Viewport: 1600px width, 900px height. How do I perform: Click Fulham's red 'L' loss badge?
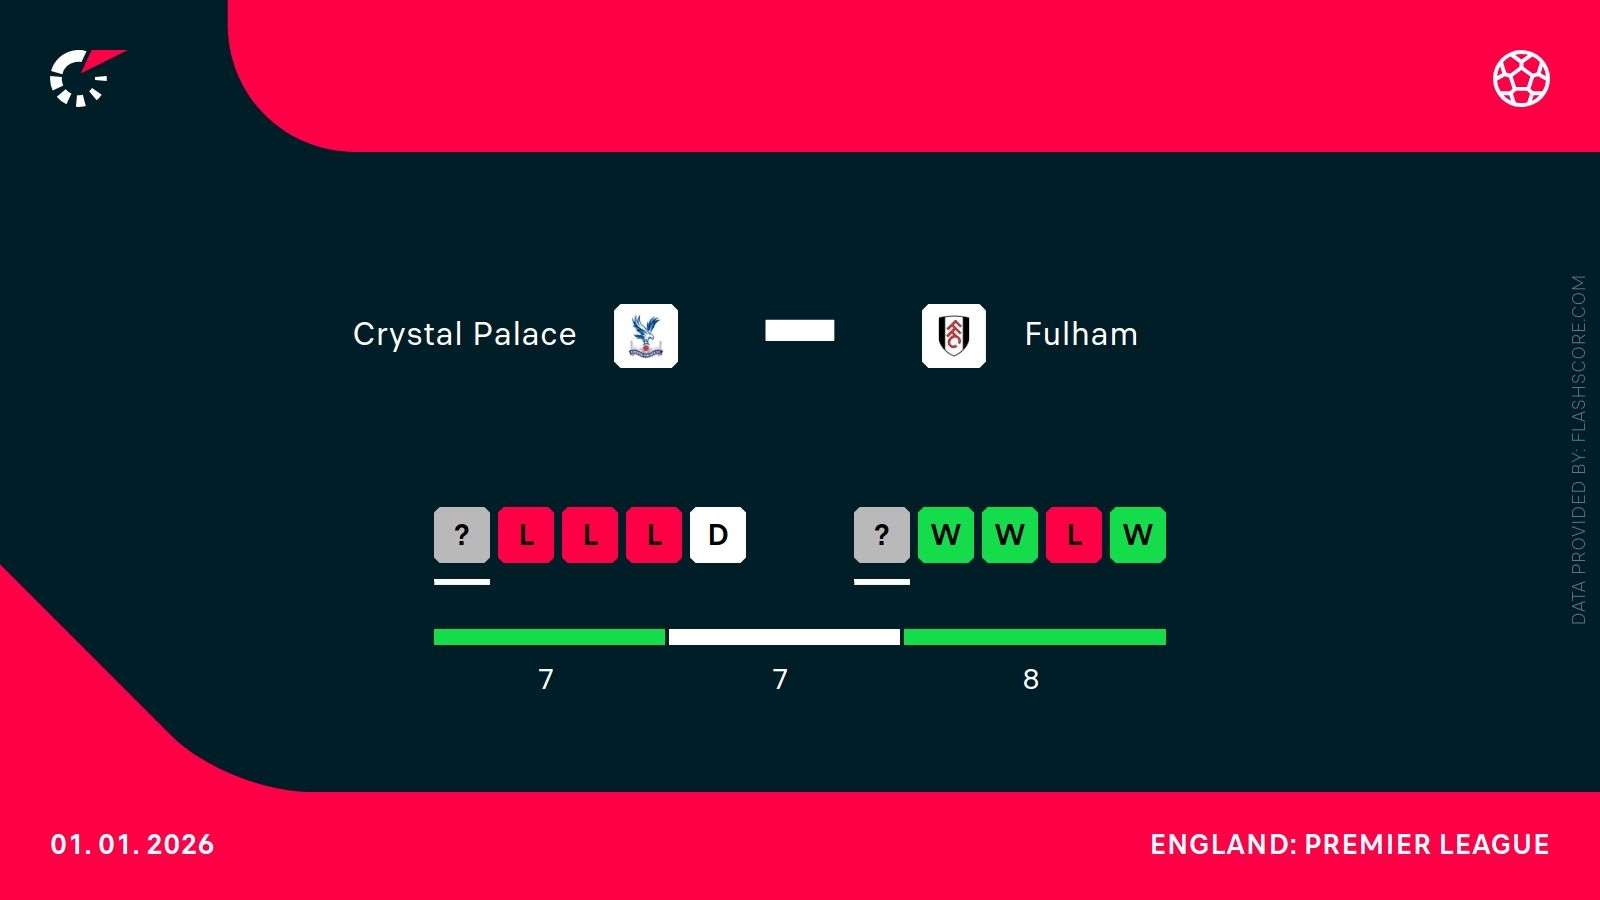[x=1074, y=535]
